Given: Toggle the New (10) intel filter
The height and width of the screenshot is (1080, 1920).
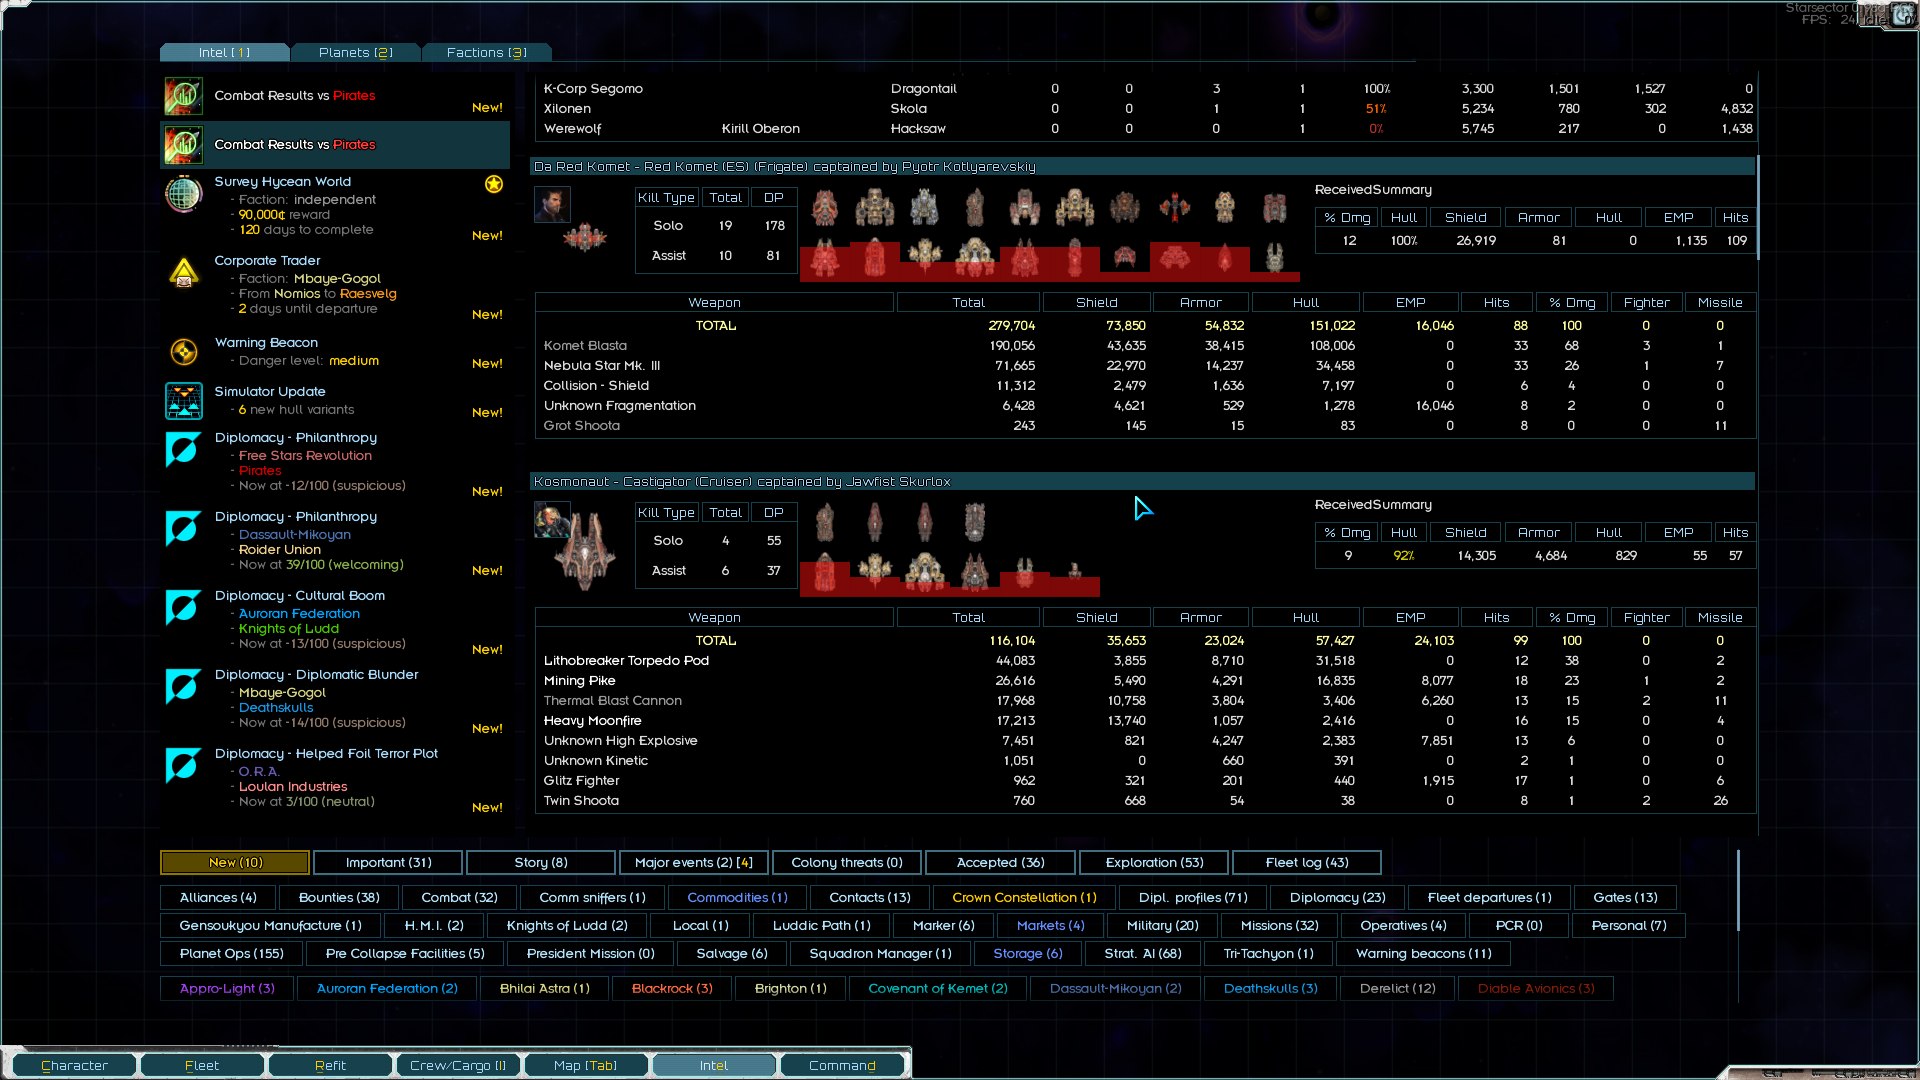Looking at the screenshot, I should click(235, 862).
